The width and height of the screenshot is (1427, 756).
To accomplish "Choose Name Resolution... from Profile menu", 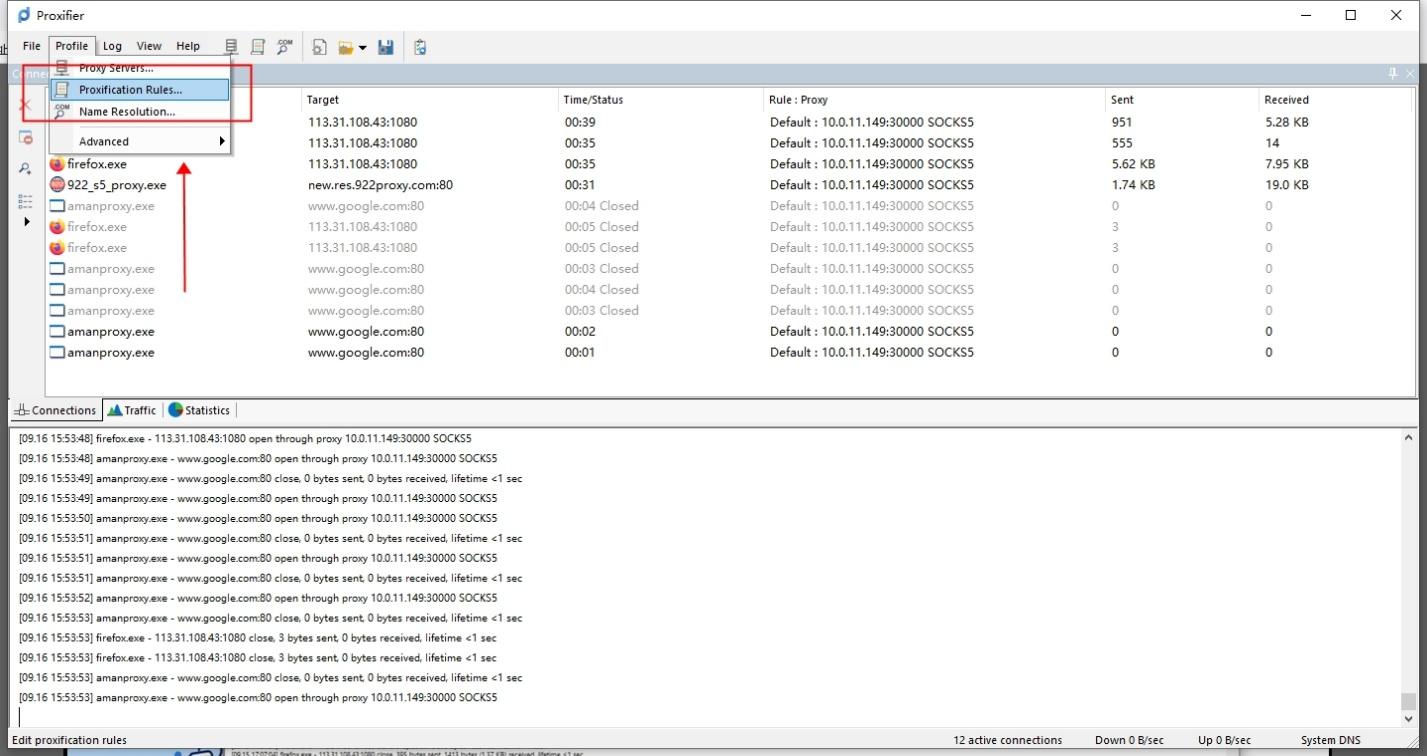I will pyautogui.click(x=127, y=112).
